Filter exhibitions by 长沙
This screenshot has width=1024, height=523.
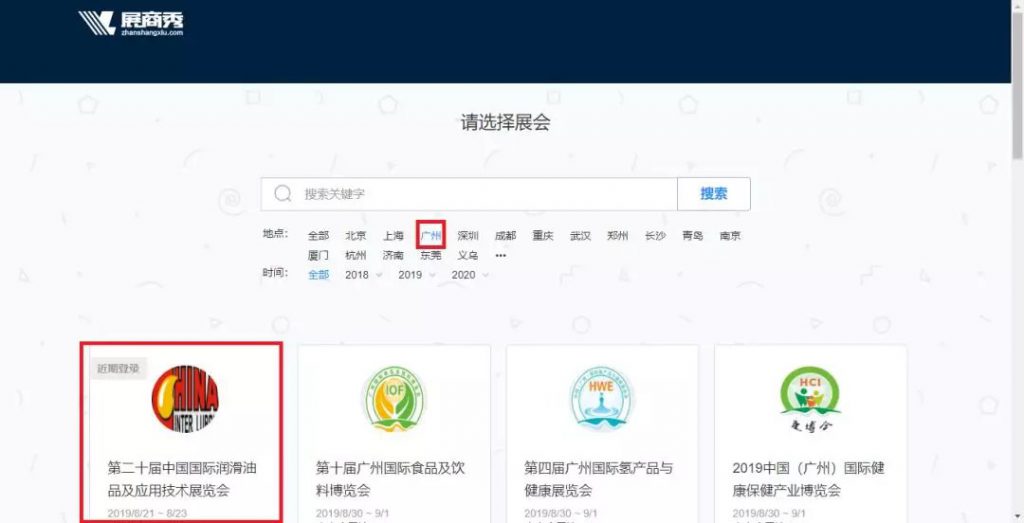point(655,236)
